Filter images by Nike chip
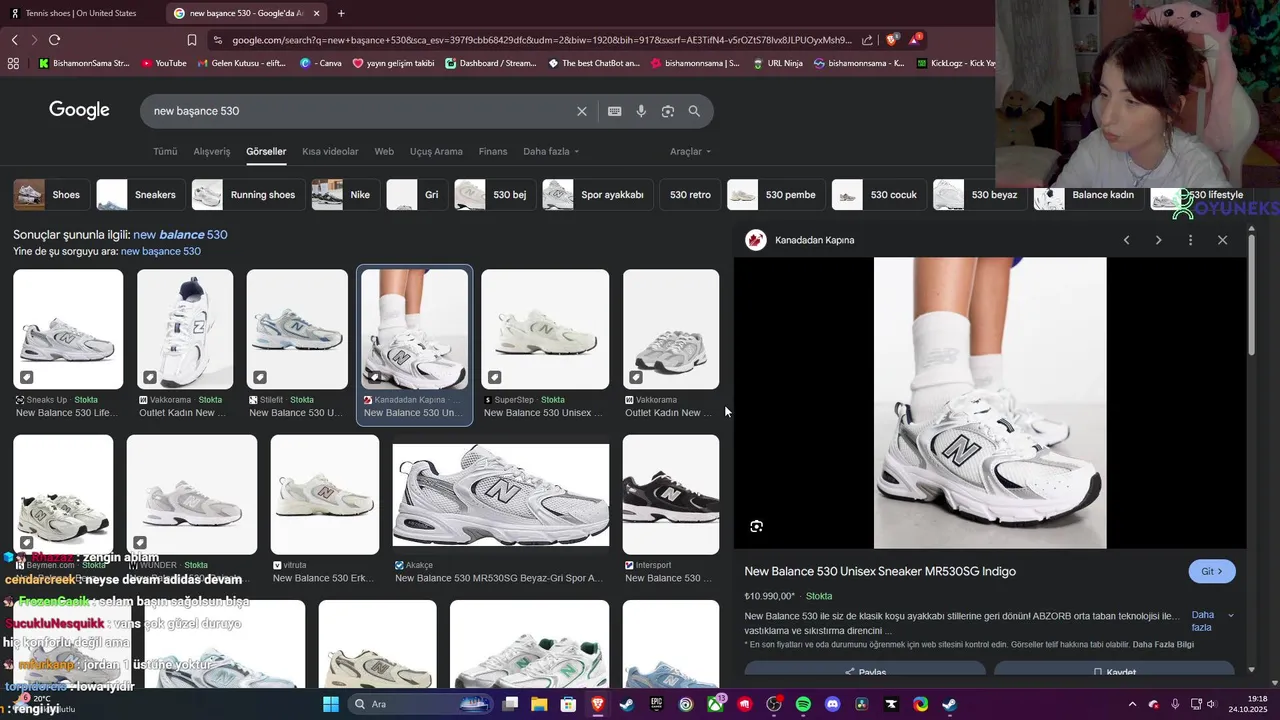The height and width of the screenshot is (720, 1280). click(345, 195)
